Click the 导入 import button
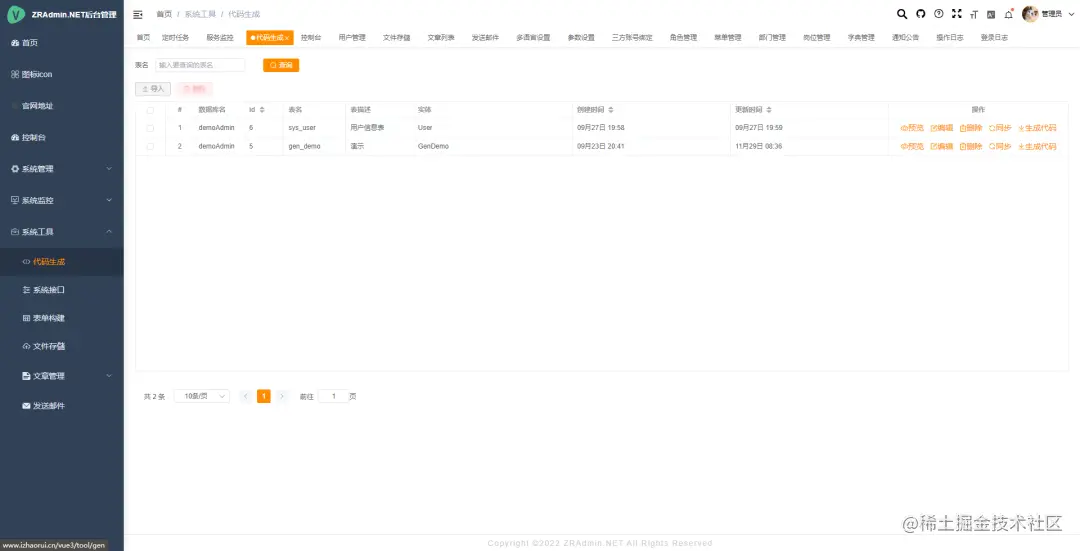 tap(153, 89)
